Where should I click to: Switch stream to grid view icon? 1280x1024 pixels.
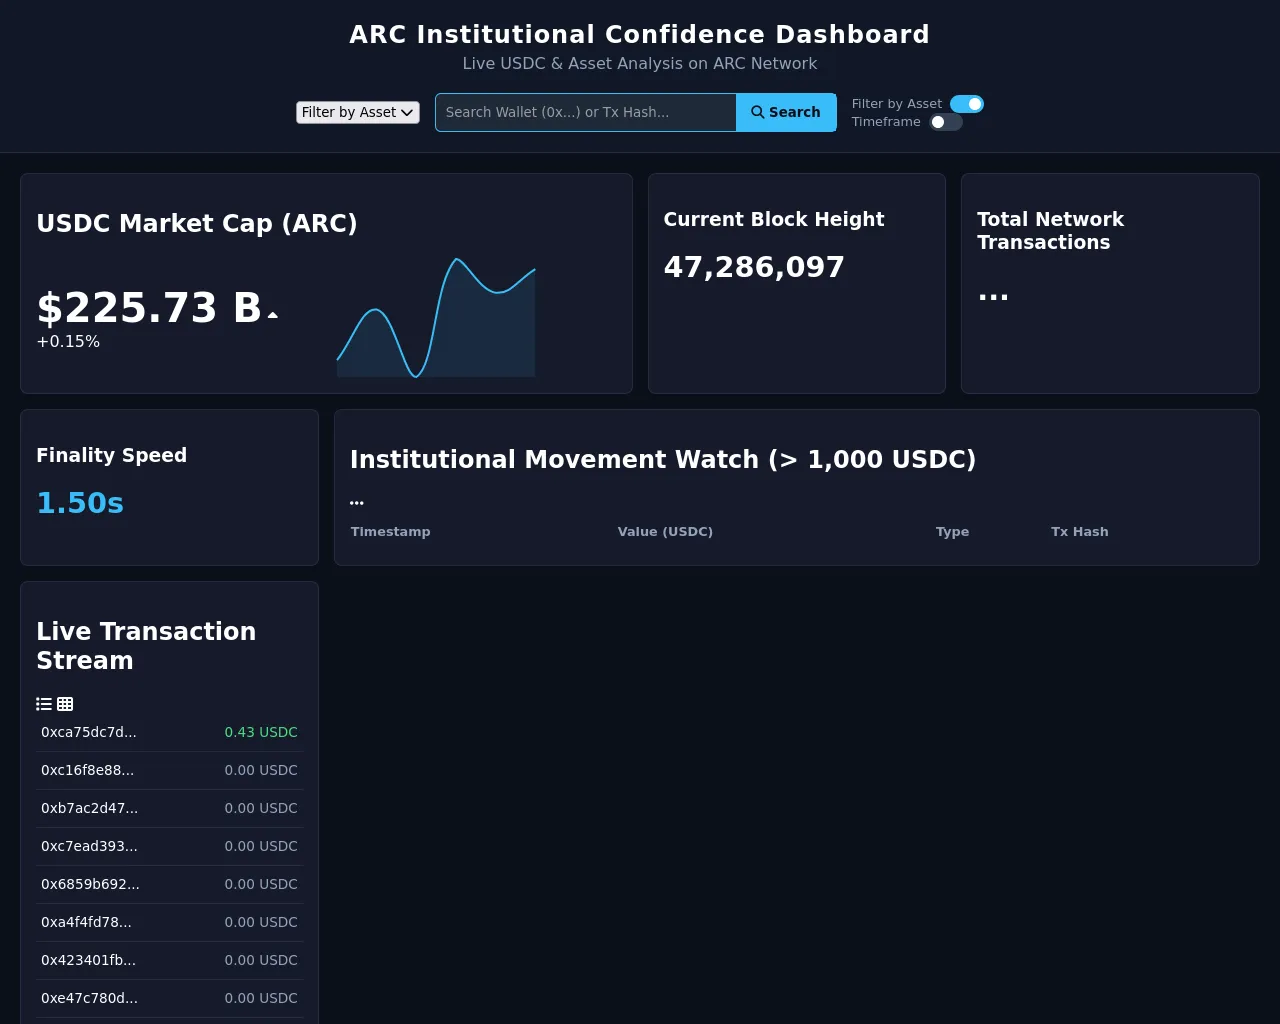(x=65, y=704)
